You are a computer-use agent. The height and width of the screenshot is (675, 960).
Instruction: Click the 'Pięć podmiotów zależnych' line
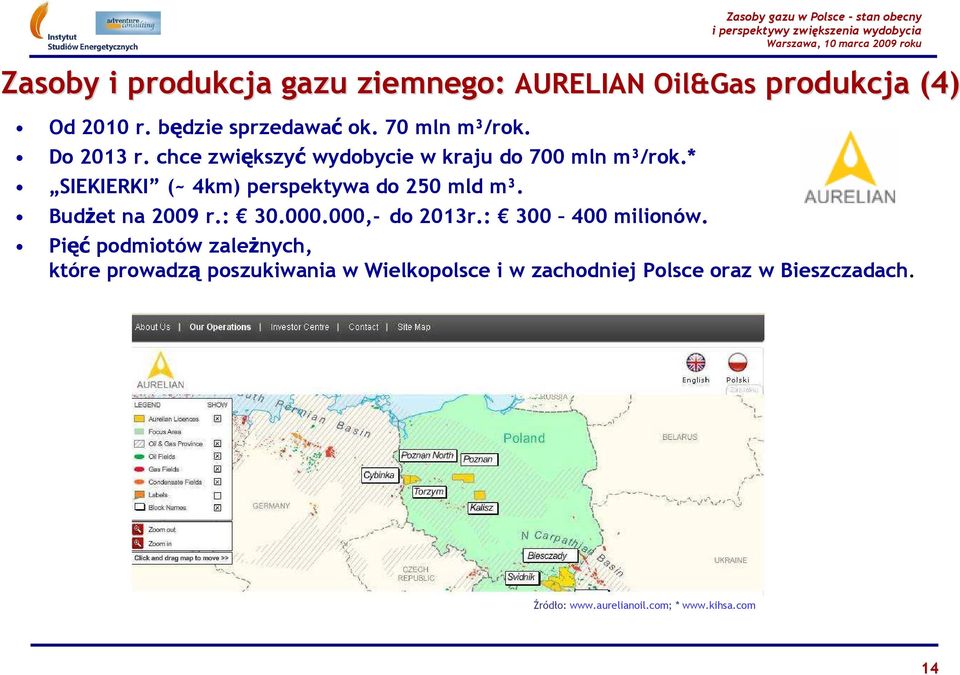[x=181, y=246]
